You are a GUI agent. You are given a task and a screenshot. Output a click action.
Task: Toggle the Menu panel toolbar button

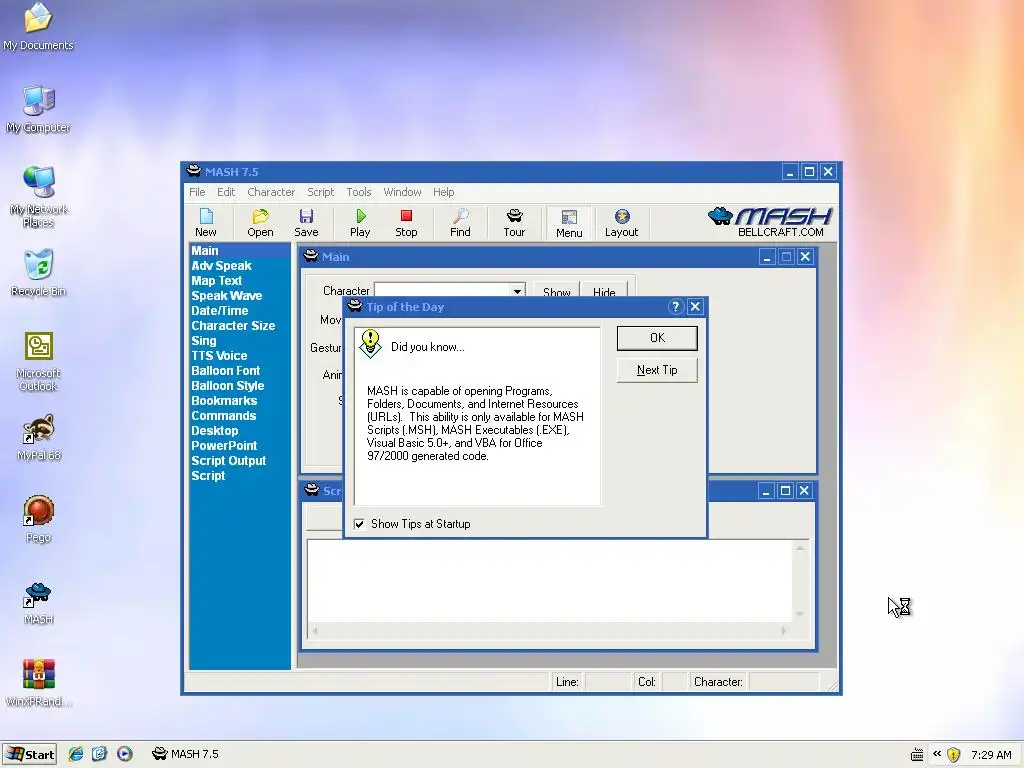[569, 223]
